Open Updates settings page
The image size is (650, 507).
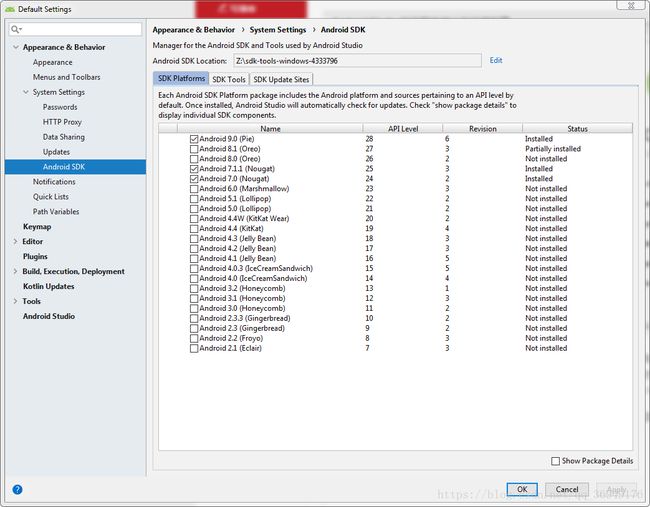[56, 152]
